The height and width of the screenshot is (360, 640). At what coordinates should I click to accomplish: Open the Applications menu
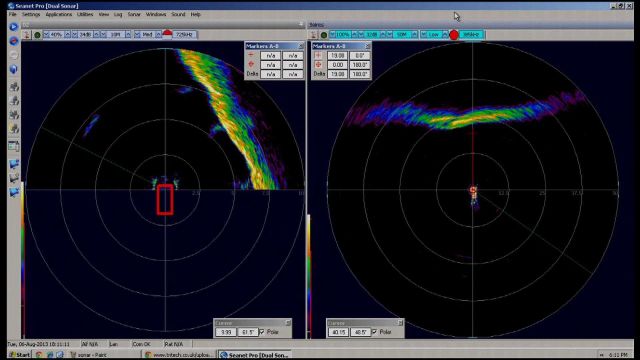click(58, 14)
